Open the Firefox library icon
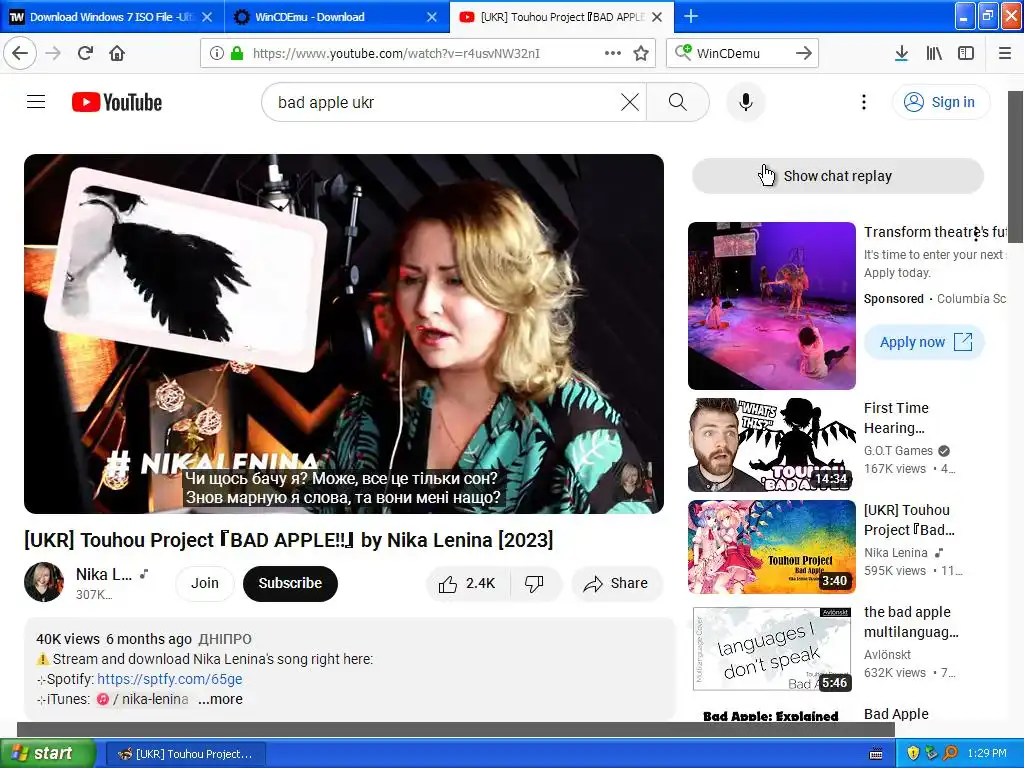The image size is (1024, 768). 934,53
